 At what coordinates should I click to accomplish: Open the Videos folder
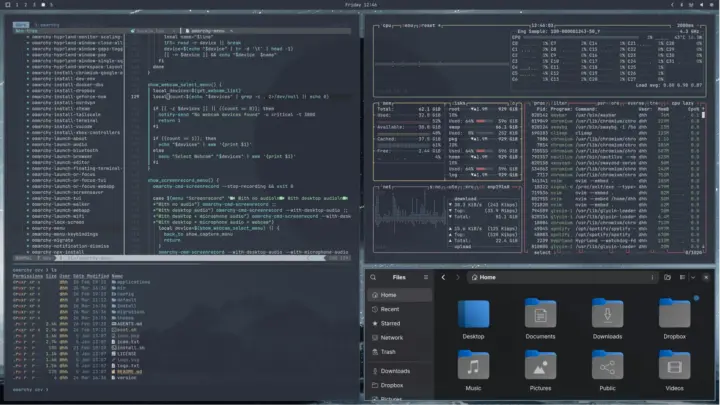click(x=675, y=371)
